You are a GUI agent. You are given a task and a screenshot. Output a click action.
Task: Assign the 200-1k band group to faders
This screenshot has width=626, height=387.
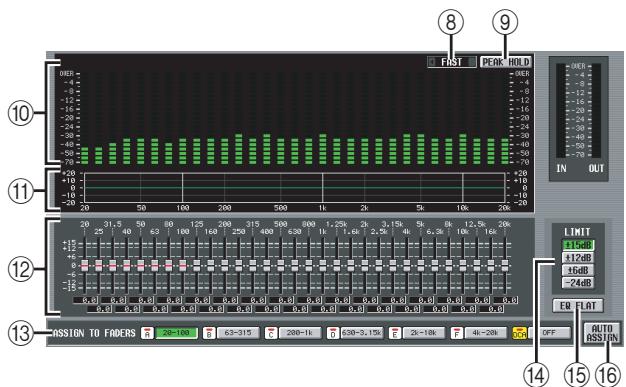pos(300,333)
